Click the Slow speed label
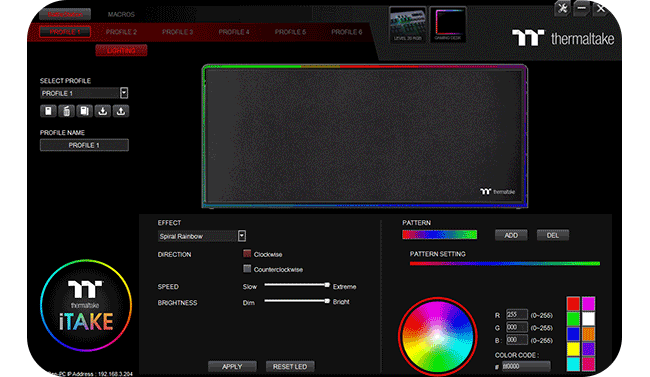Viewport: 650px width, 377px height. point(250,287)
